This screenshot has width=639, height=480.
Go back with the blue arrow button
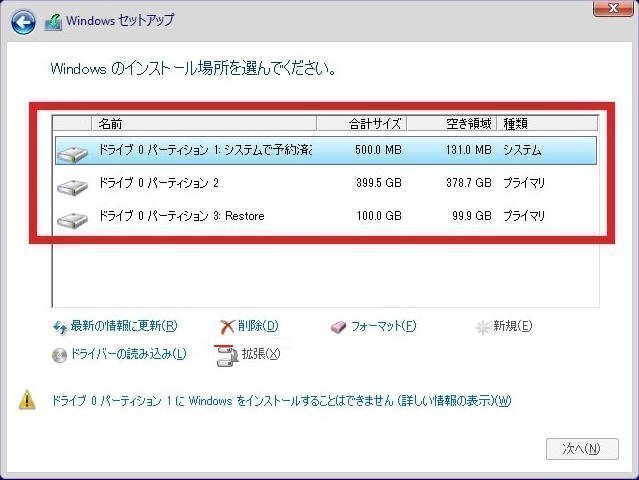[x=23, y=22]
